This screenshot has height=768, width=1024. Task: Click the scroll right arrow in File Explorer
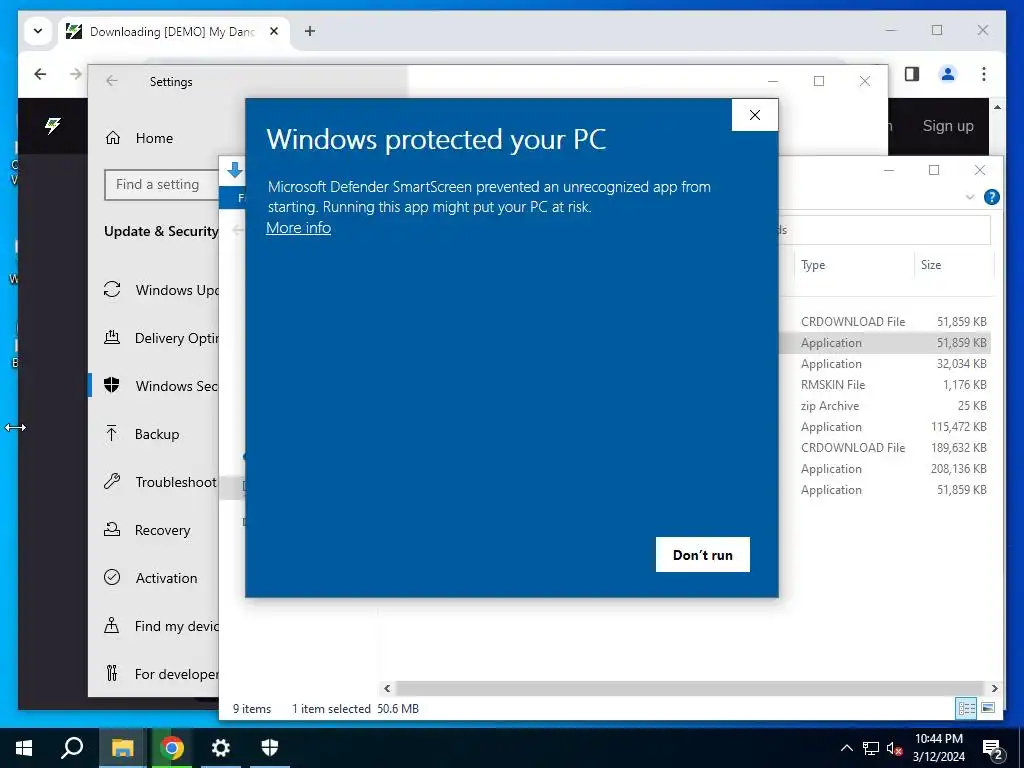click(994, 688)
